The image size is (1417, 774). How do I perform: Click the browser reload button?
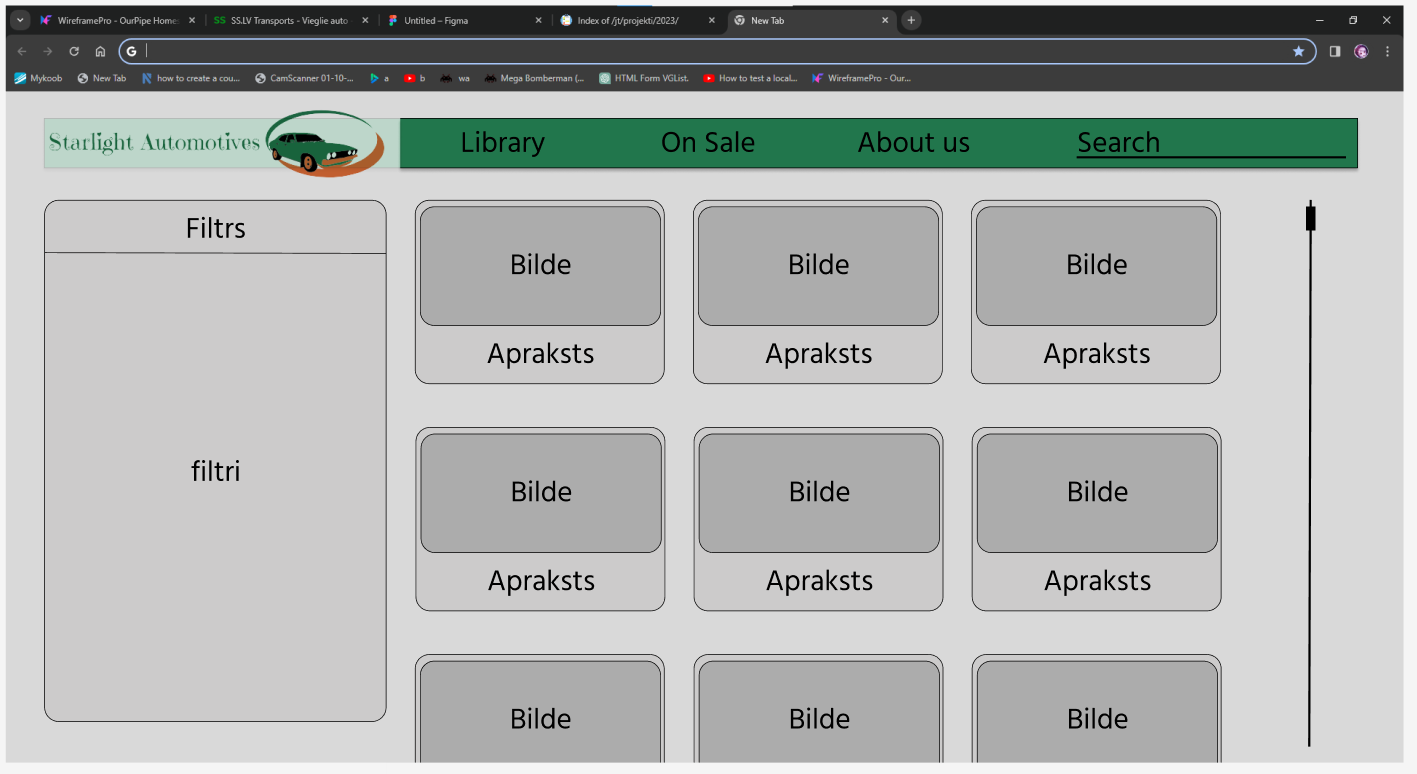pyautogui.click(x=74, y=51)
